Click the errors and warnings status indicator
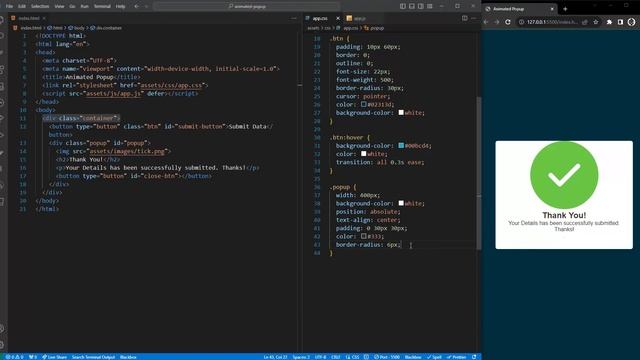The image size is (640, 360). (x=14, y=357)
